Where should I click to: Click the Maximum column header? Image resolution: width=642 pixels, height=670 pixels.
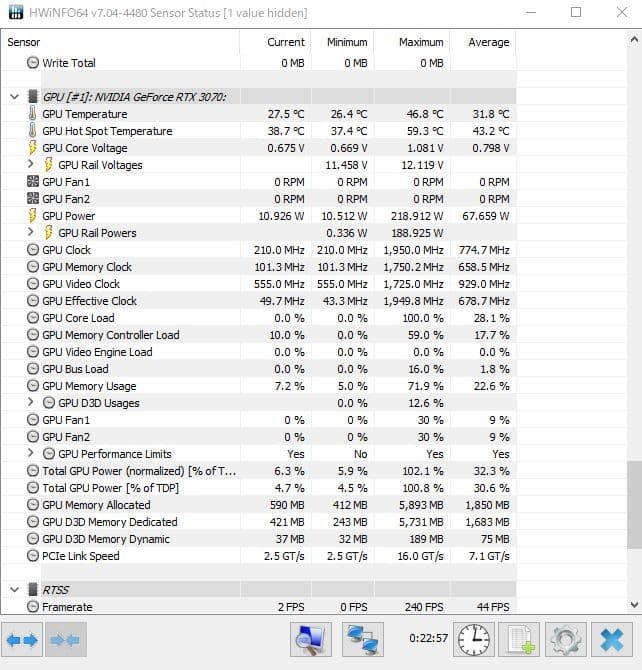[412, 42]
